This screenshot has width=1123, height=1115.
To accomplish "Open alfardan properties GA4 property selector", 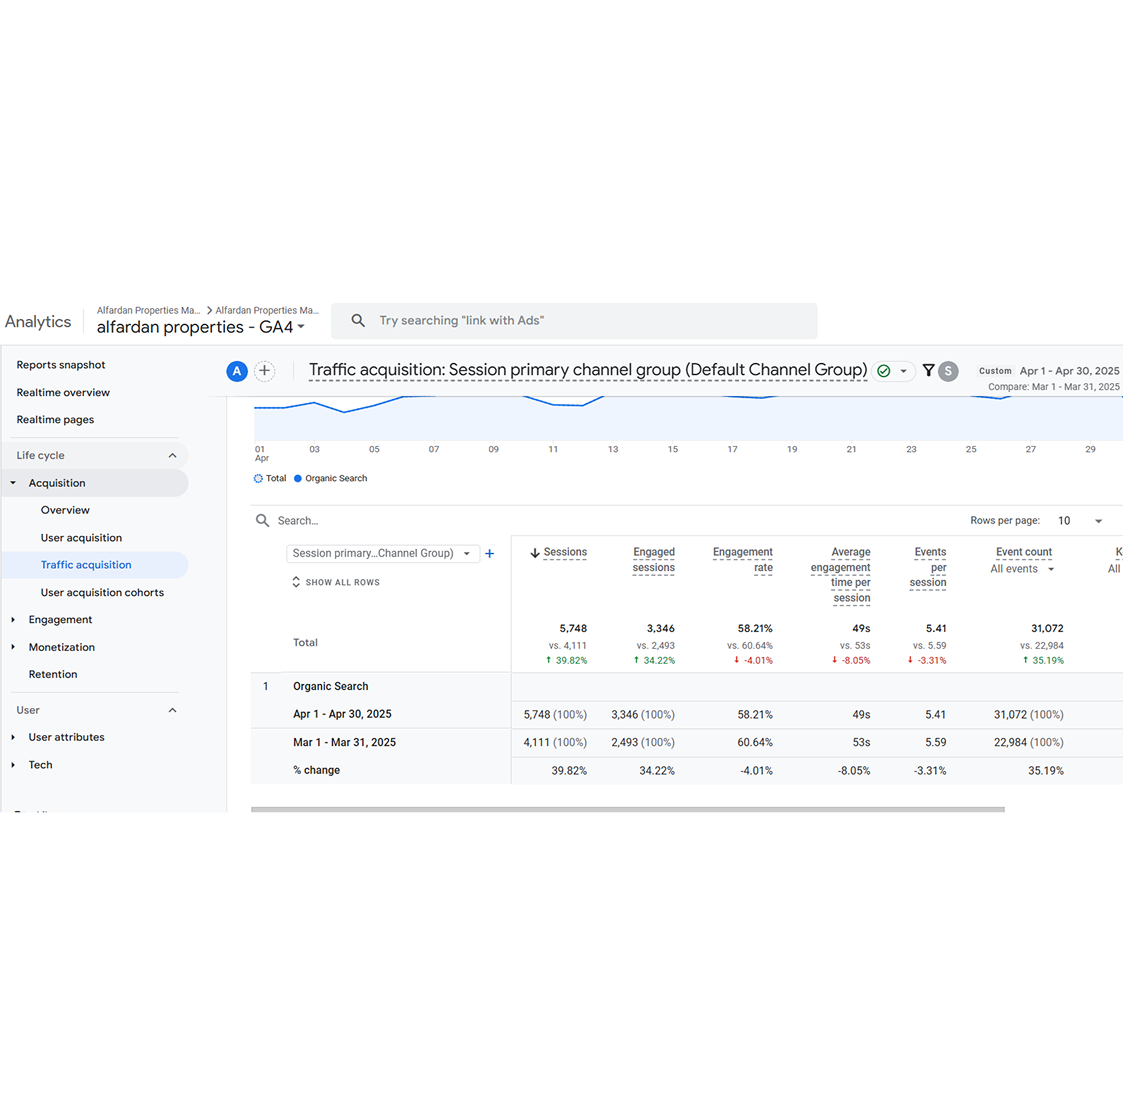I will coord(200,328).
